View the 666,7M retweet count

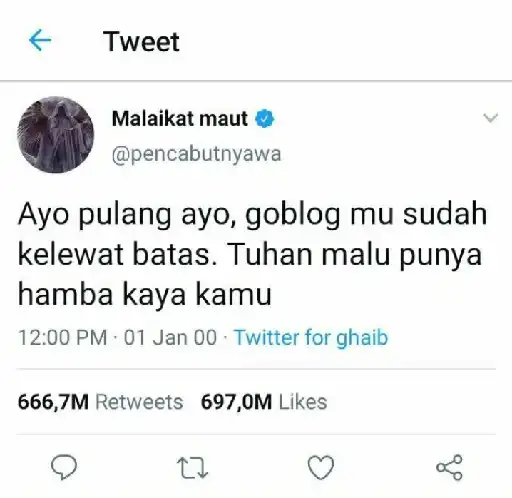53,402
